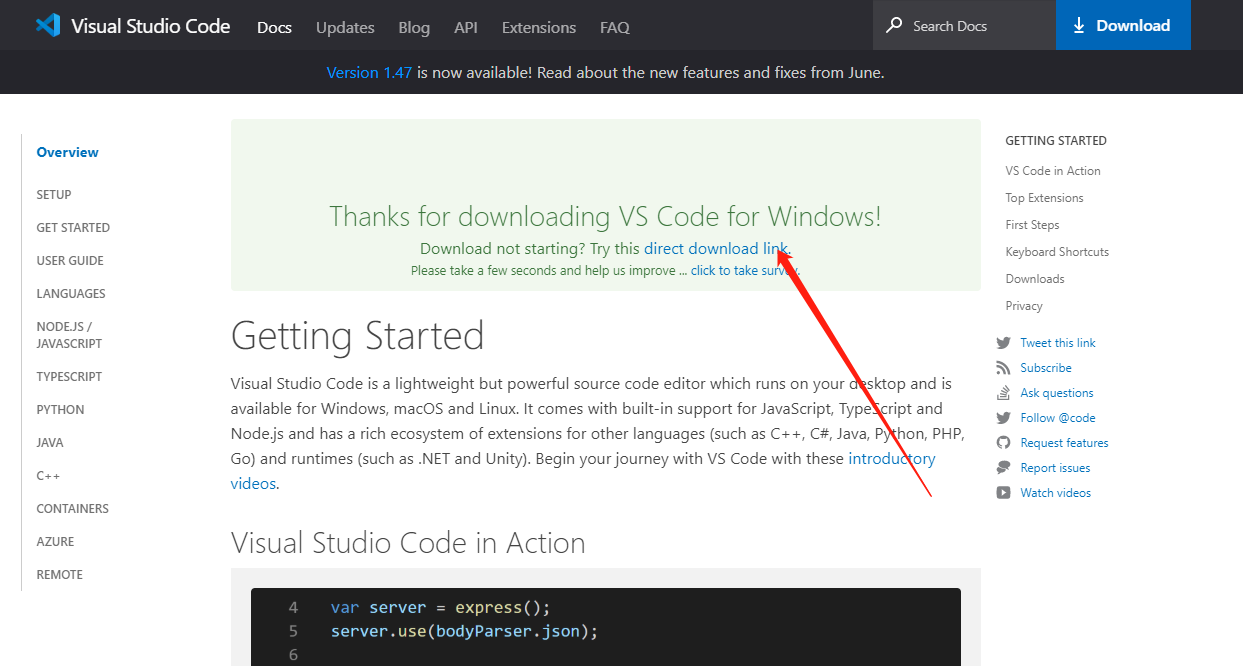Click the comment icon beside Report issues
Image resolution: width=1243 pixels, height=666 pixels.
[x=1003, y=468]
